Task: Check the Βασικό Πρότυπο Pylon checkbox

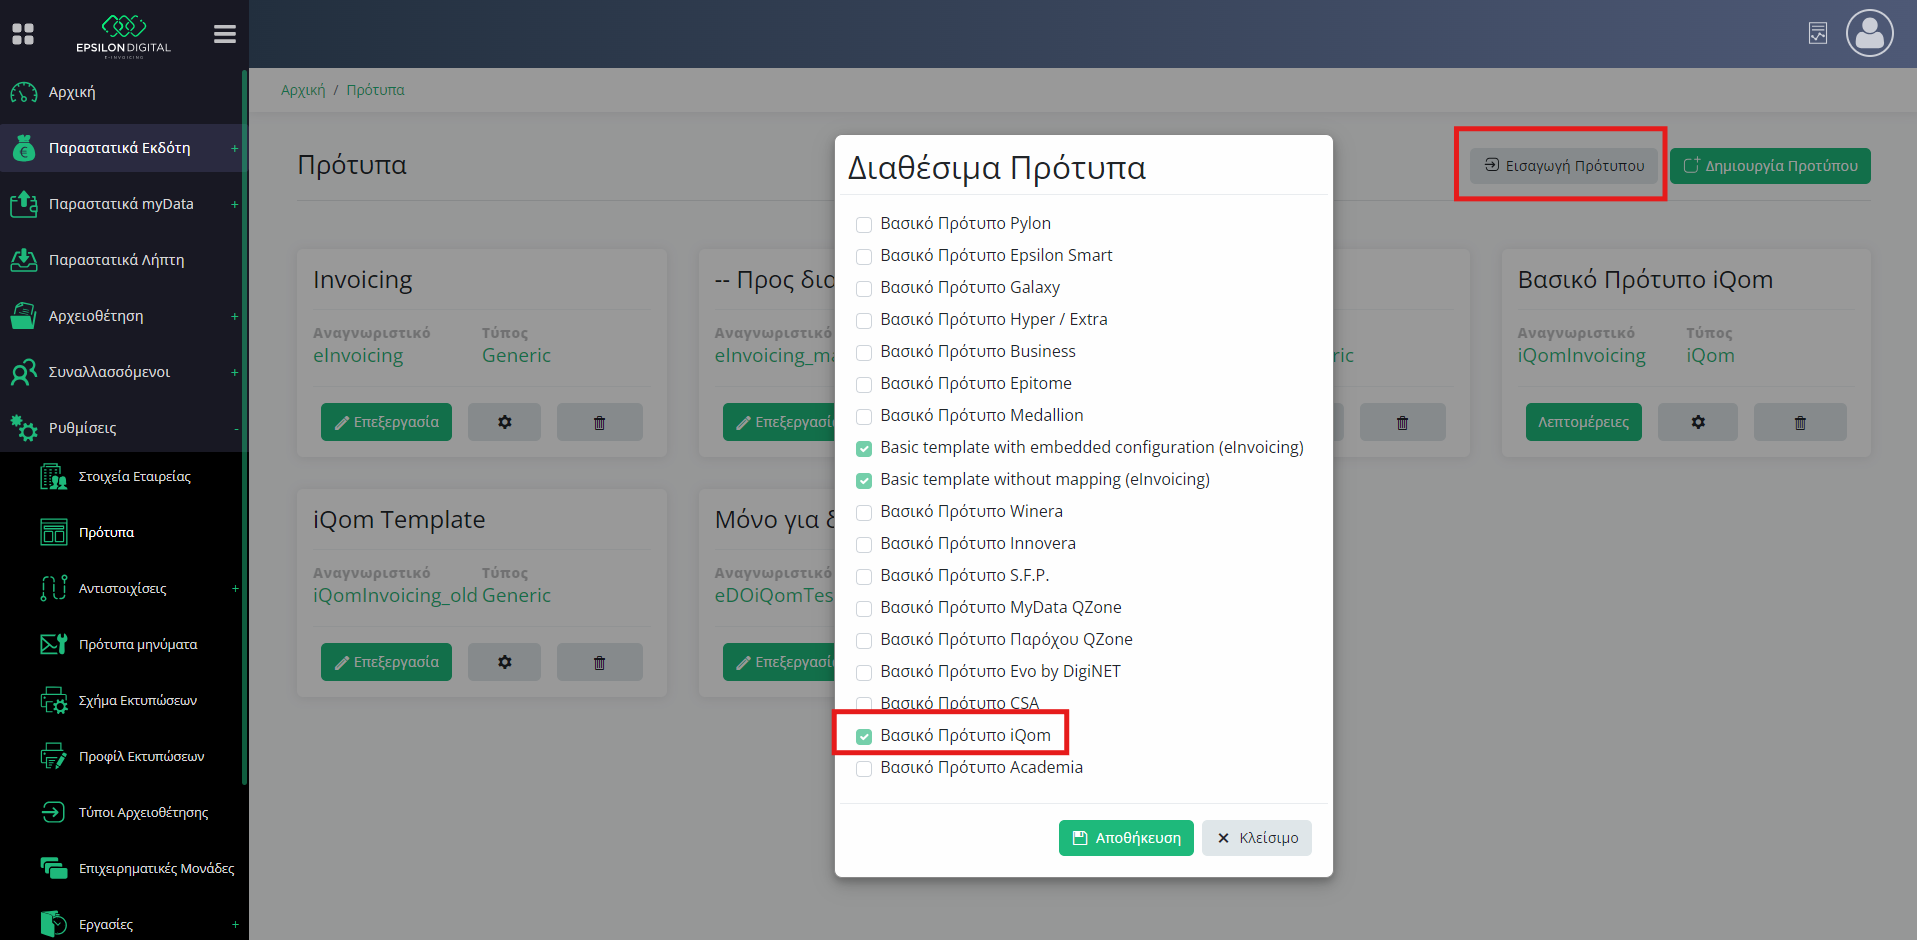Action: coord(864,224)
